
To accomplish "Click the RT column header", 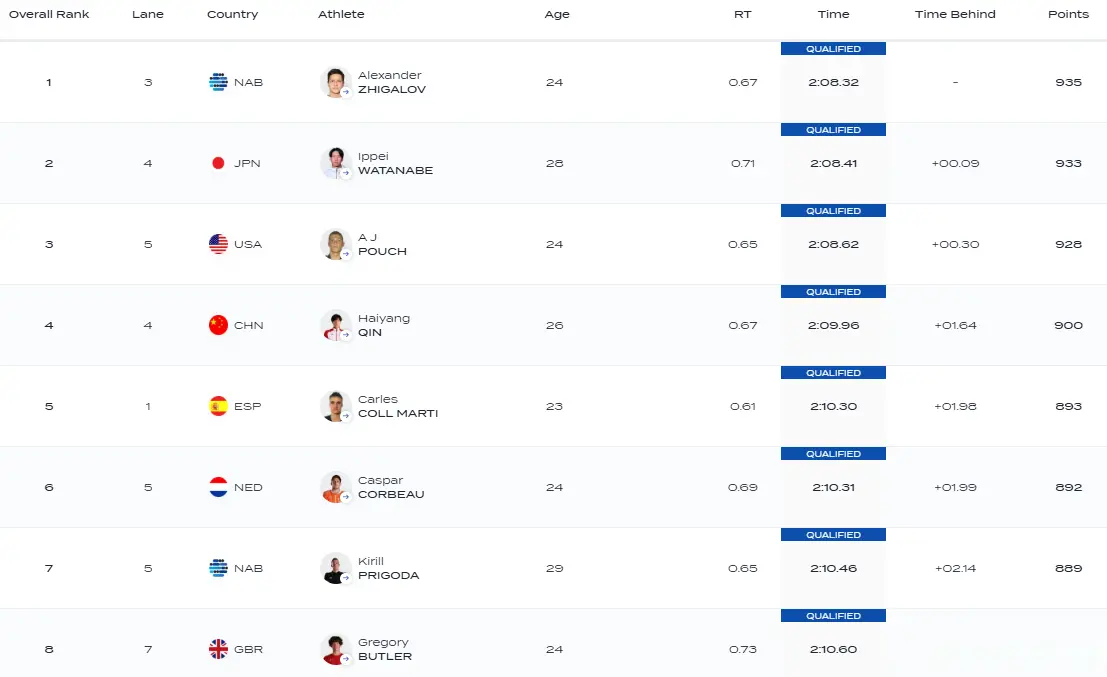I will [x=742, y=14].
